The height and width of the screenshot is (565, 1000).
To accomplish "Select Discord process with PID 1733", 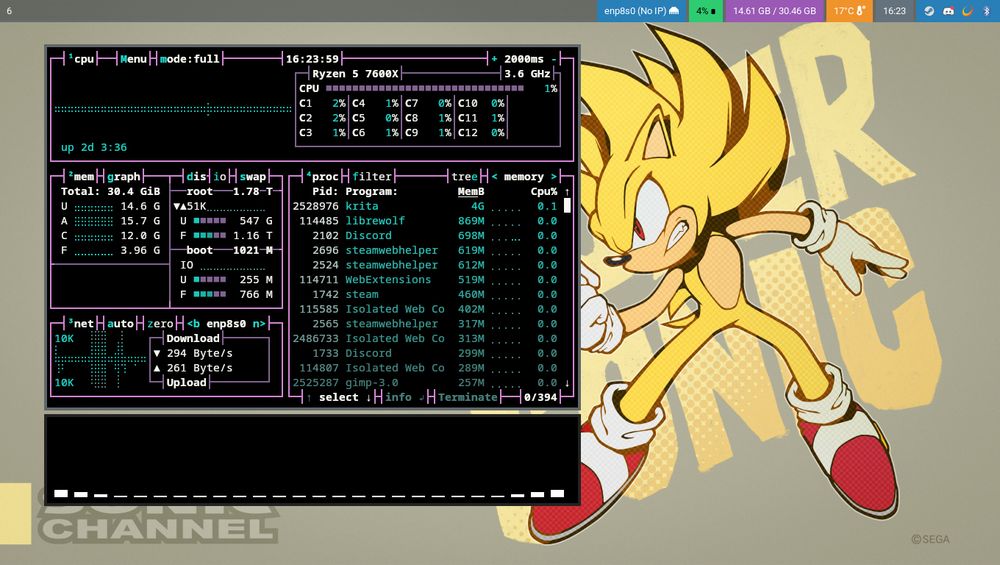I will 425,353.
